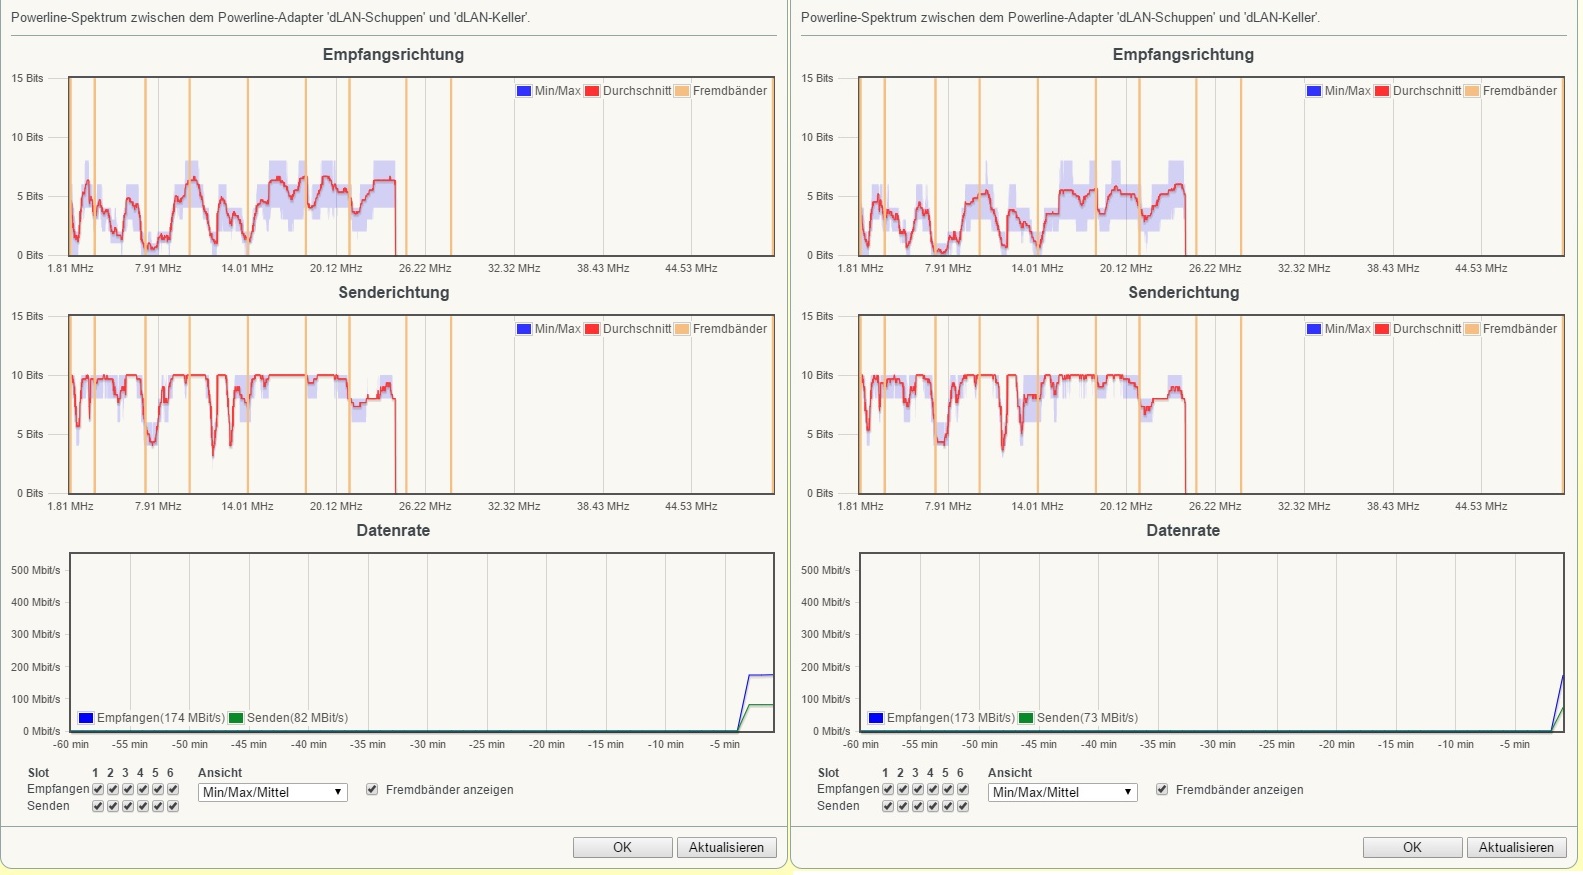Viewport: 1583px width, 875px height.
Task: Uncheck Empfangen slot 5 in left window
Action: (x=158, y=789)
